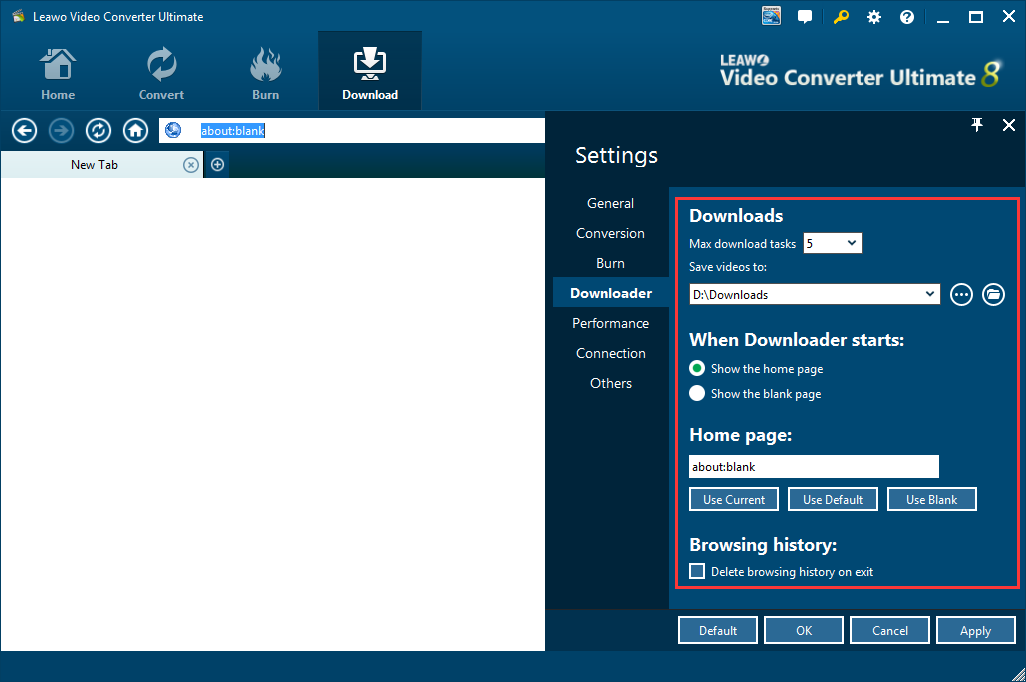Open the Home module
This screenshot has width=1026, height=682.
[58, 74]
